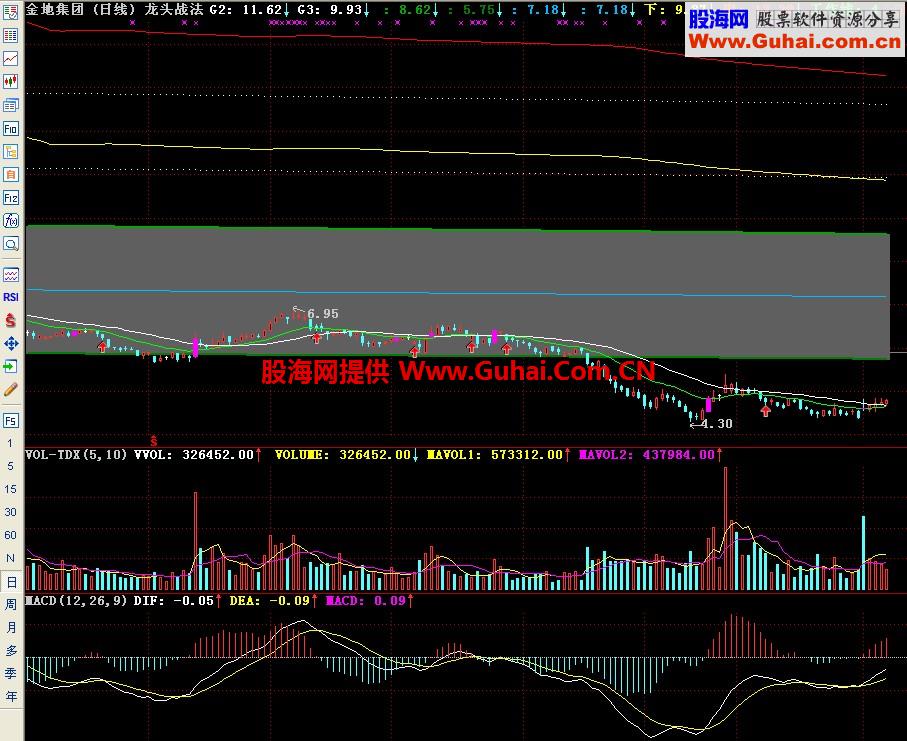
Task: Select the N custom period
Action: 10,558
